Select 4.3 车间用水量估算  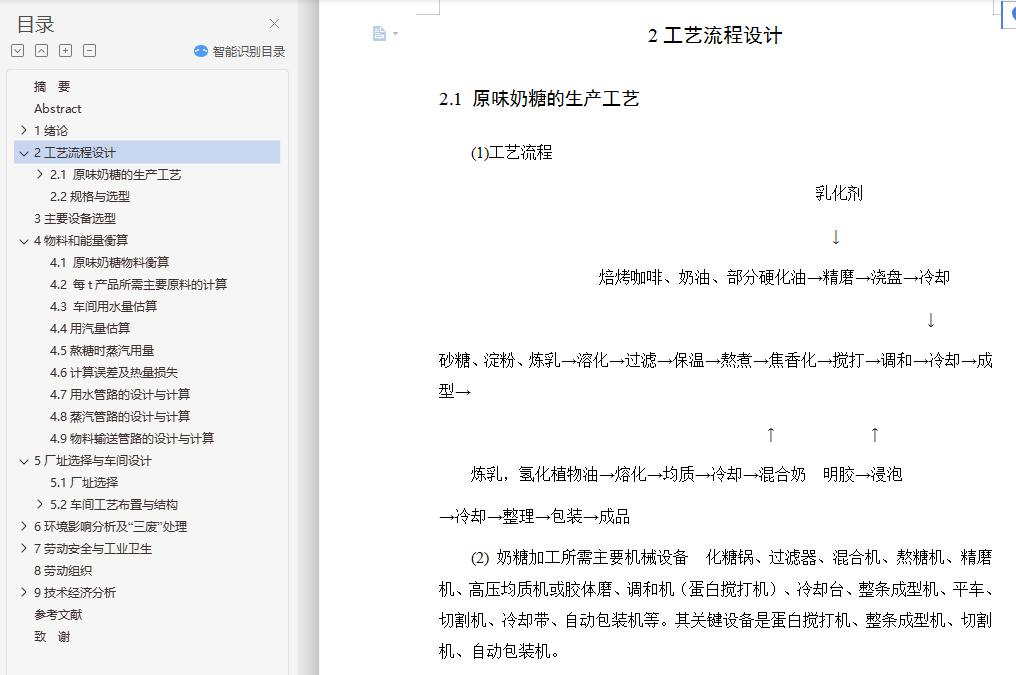pos(104,307)
